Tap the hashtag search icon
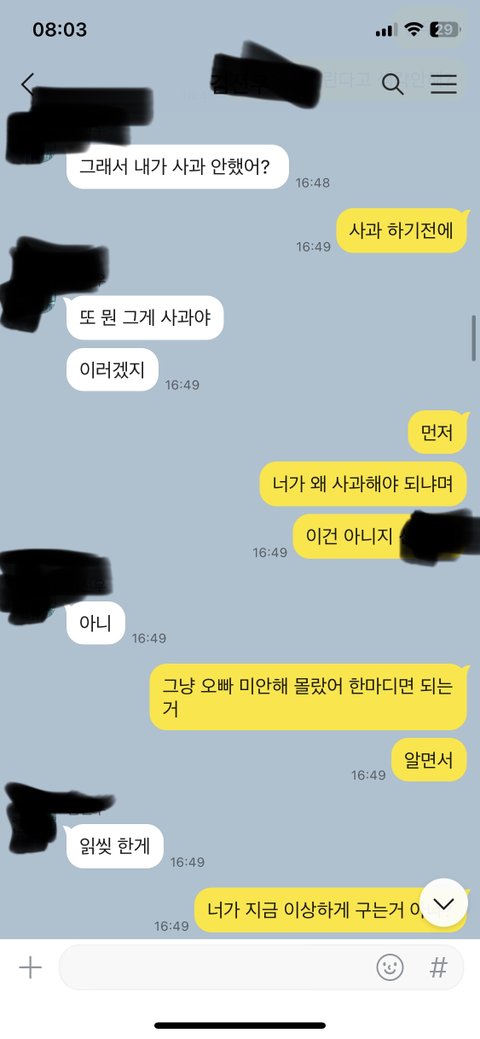 pos(438,967)
